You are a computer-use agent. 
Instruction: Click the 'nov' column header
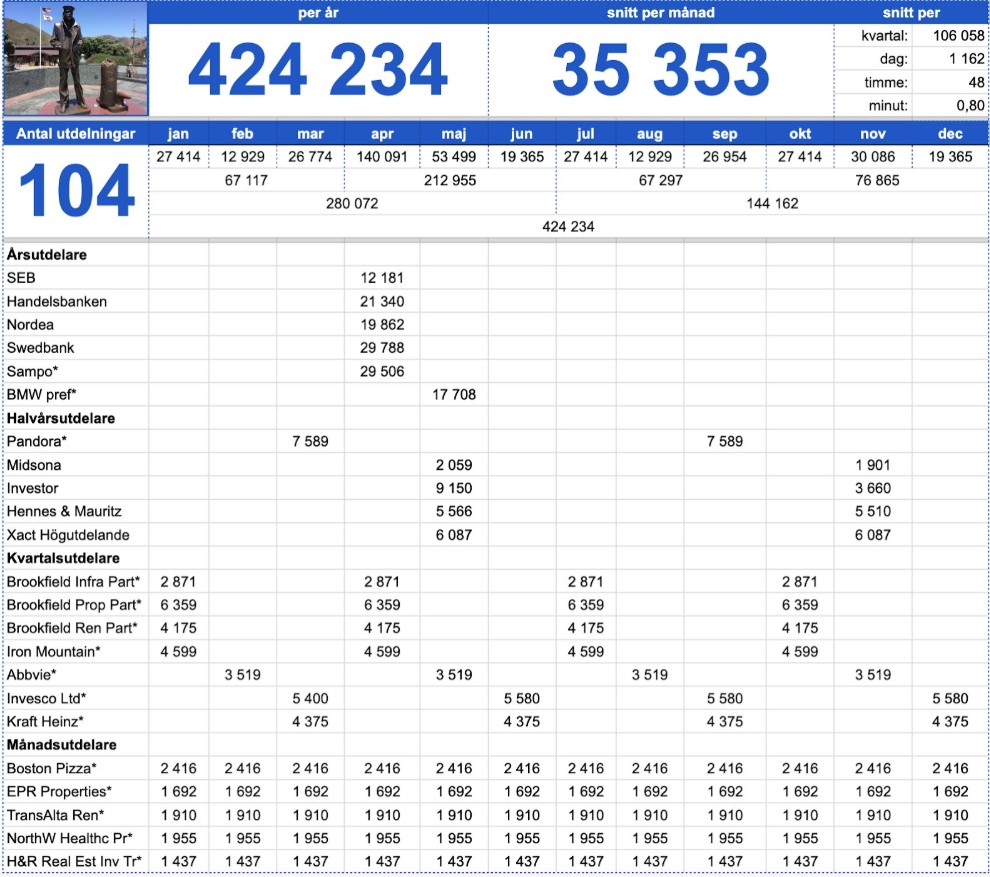pos(873,134)
